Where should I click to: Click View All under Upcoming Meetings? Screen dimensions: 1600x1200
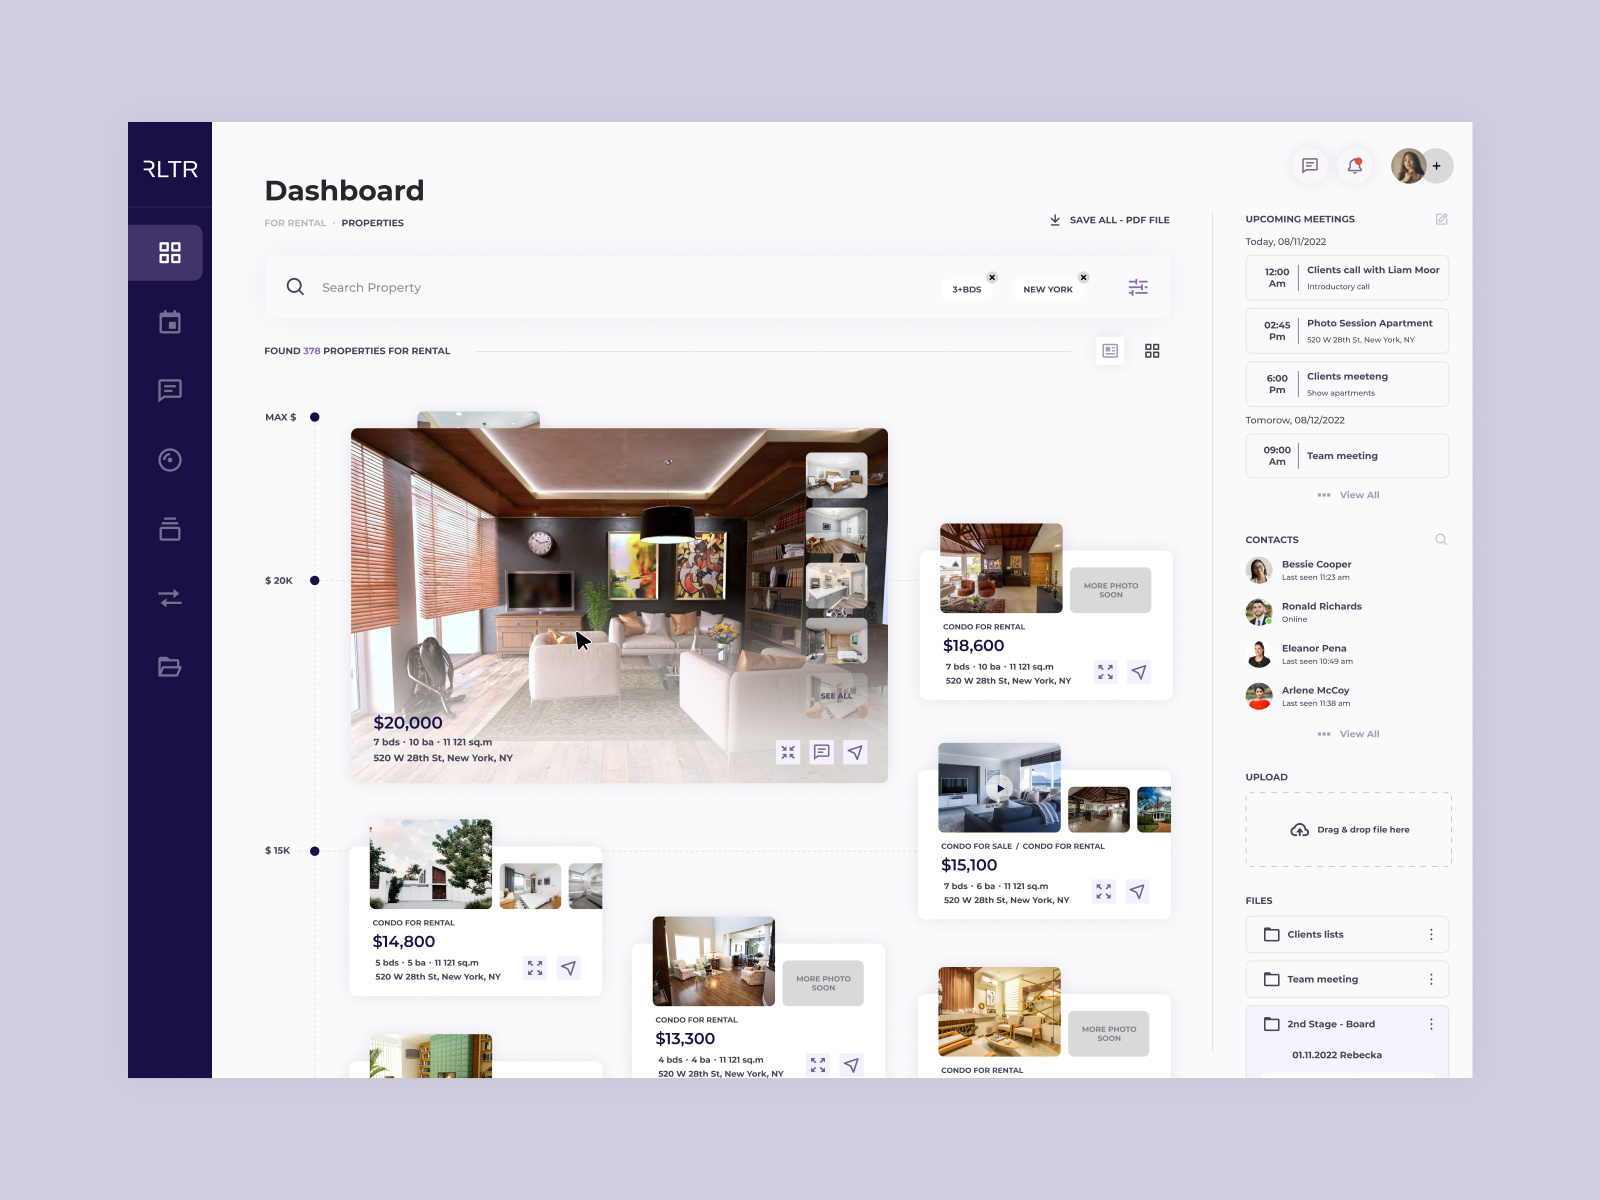pos(1358,494)
